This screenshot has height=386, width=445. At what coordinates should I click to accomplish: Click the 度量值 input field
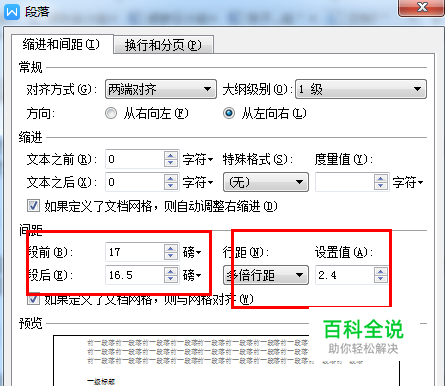[x=345, y=182]
